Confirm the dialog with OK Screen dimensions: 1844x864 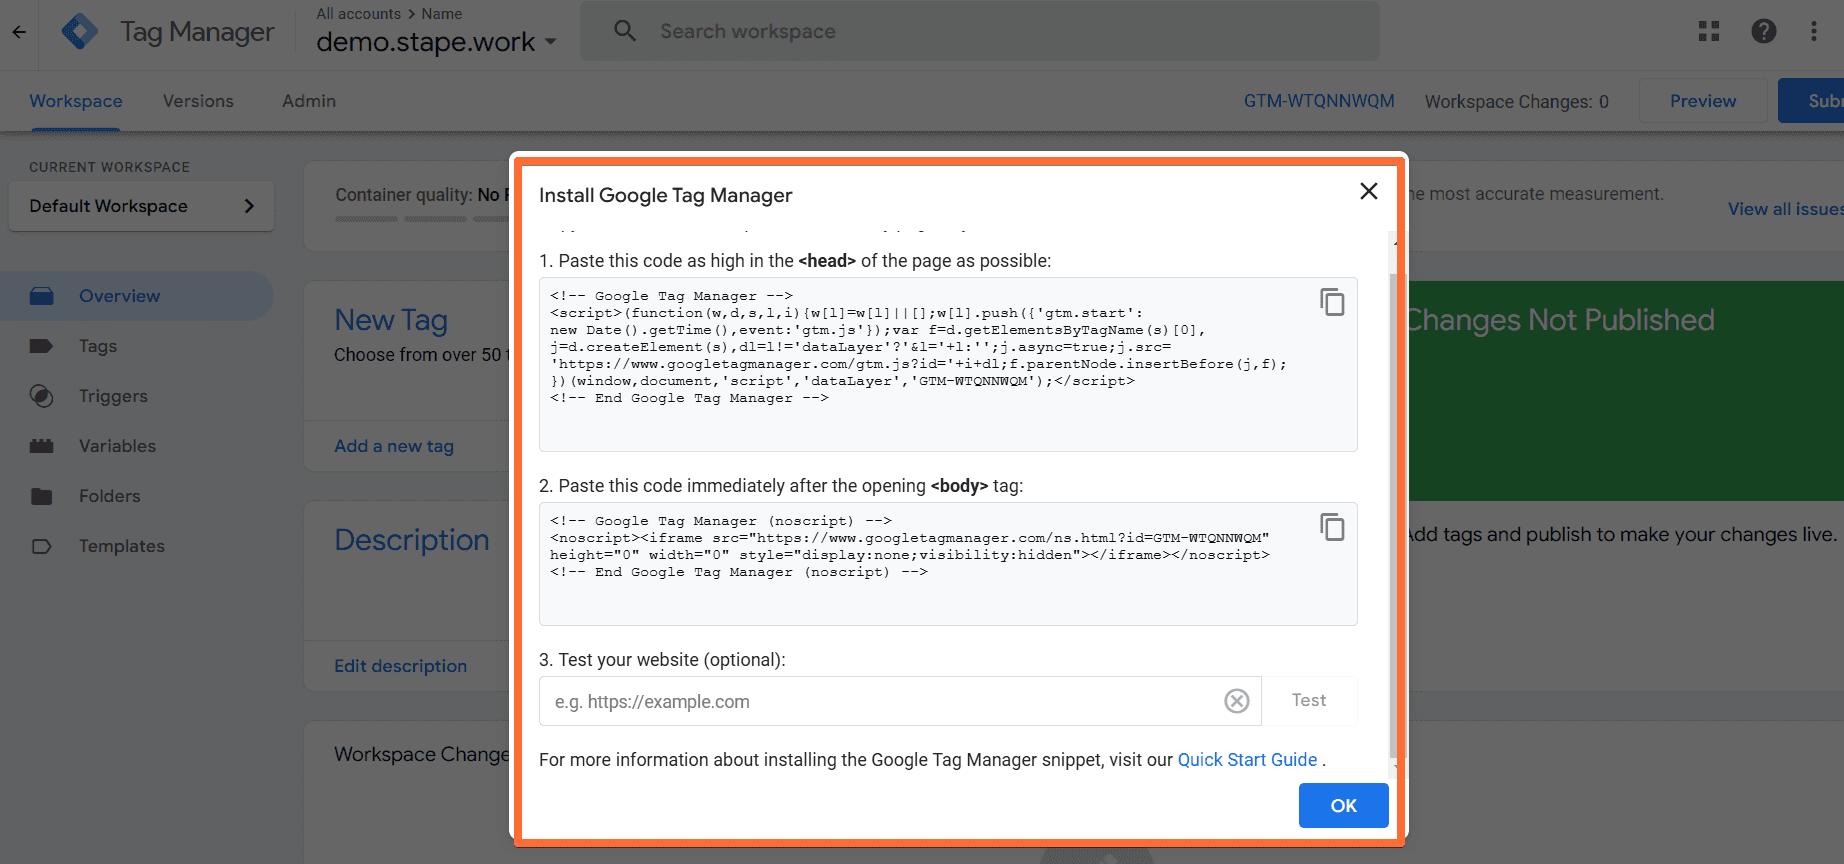click(x=1343, y=805)
